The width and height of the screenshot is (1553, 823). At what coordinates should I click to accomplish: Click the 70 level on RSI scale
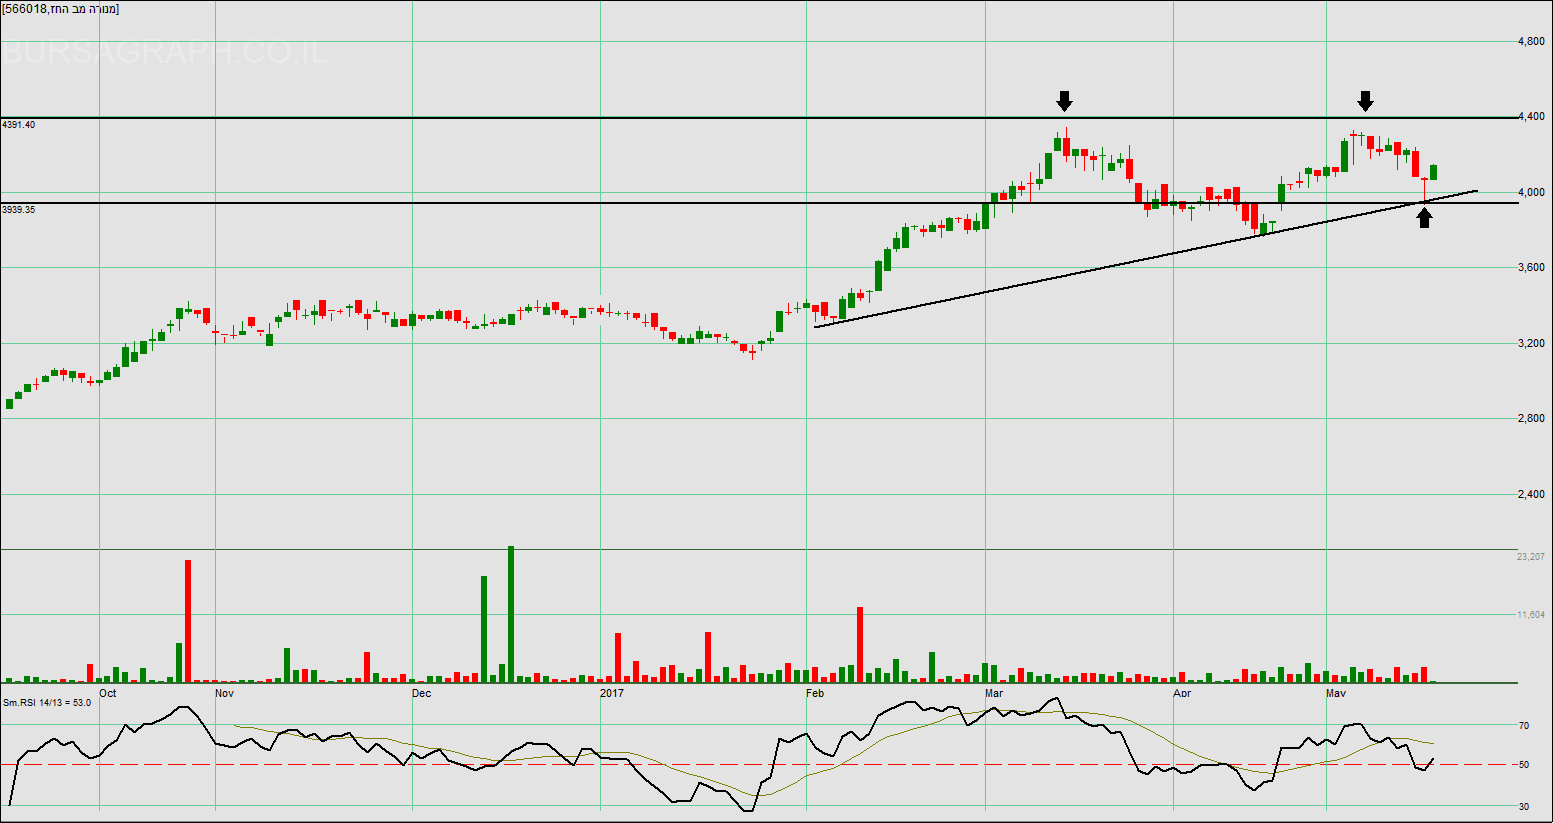[x=1524, y=726]
